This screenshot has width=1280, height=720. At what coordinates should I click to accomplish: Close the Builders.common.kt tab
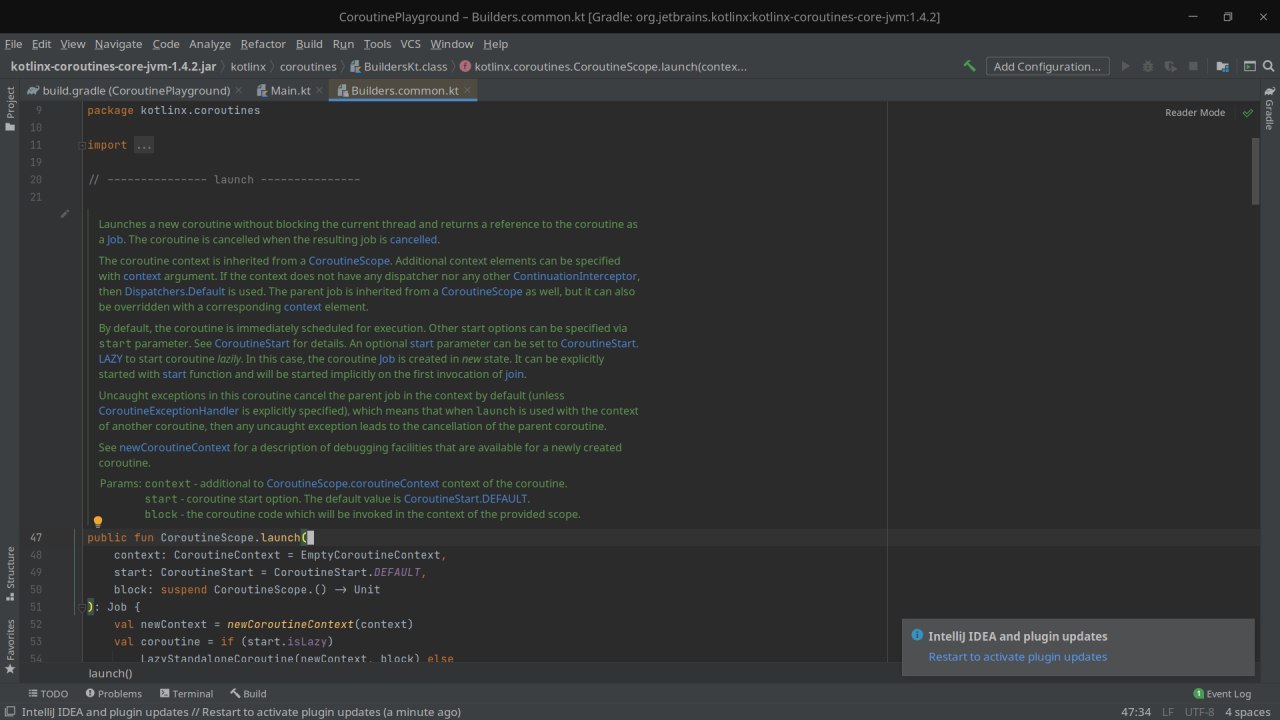(x=467, y=90)
